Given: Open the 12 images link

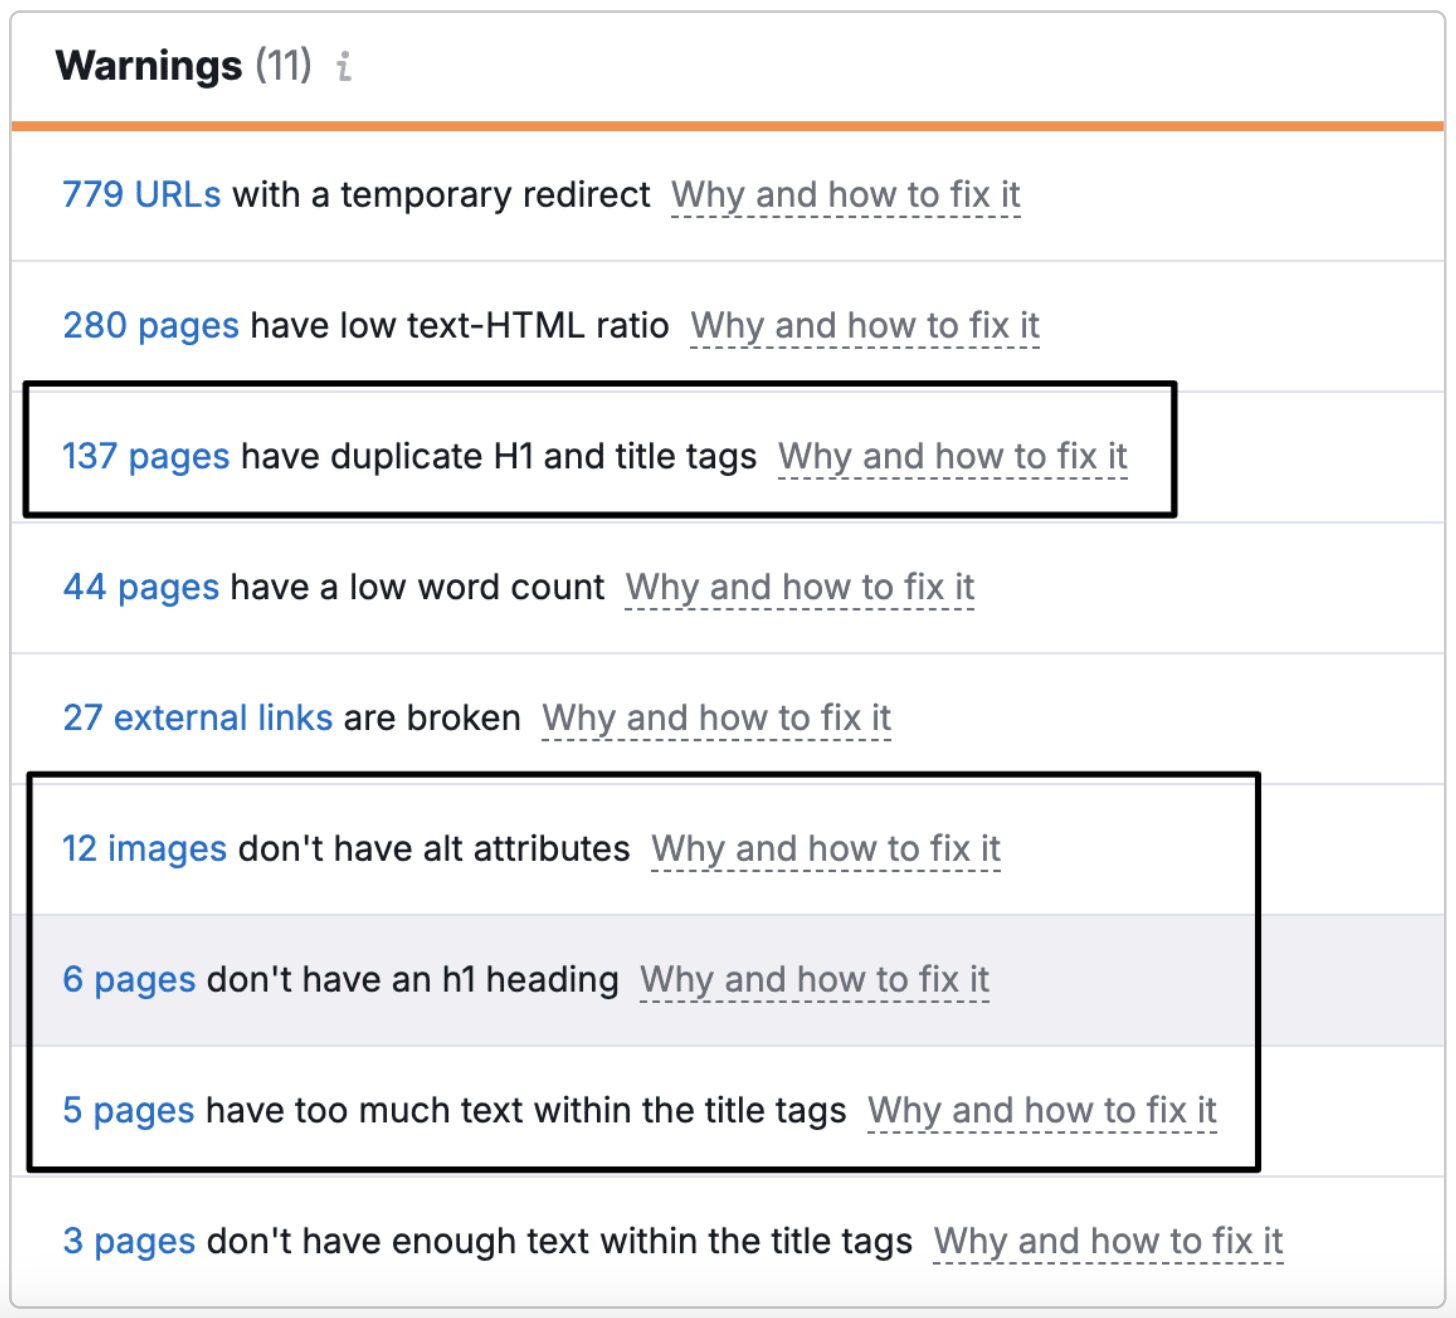Looking at the screenshot, I should click(145, 849).
